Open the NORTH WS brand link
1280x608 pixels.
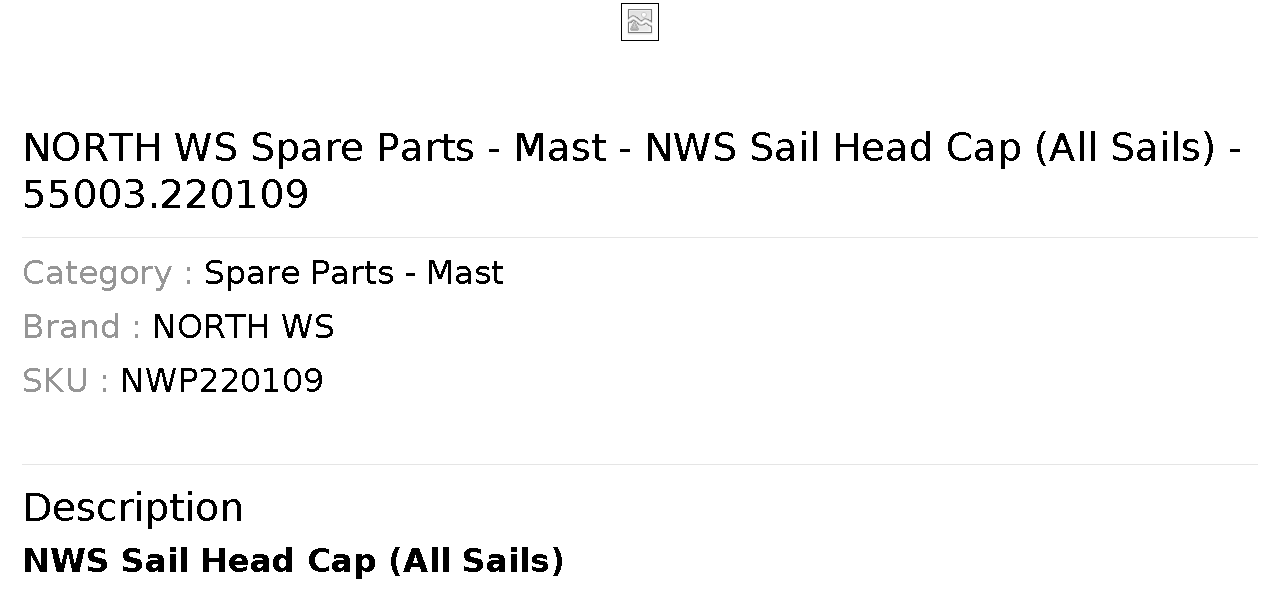tap(243, 327)
